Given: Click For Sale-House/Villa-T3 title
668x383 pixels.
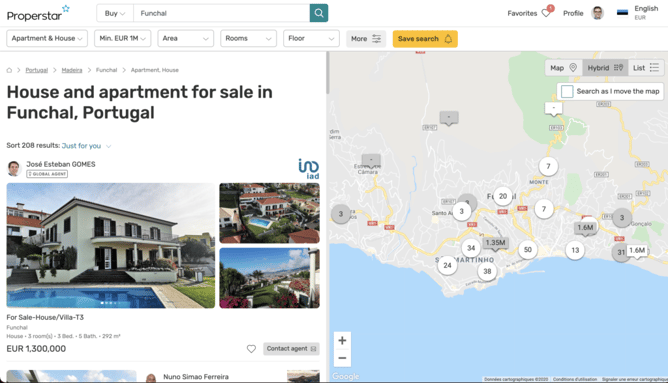Looking at the screenshot, I should (x=45, y=317).
